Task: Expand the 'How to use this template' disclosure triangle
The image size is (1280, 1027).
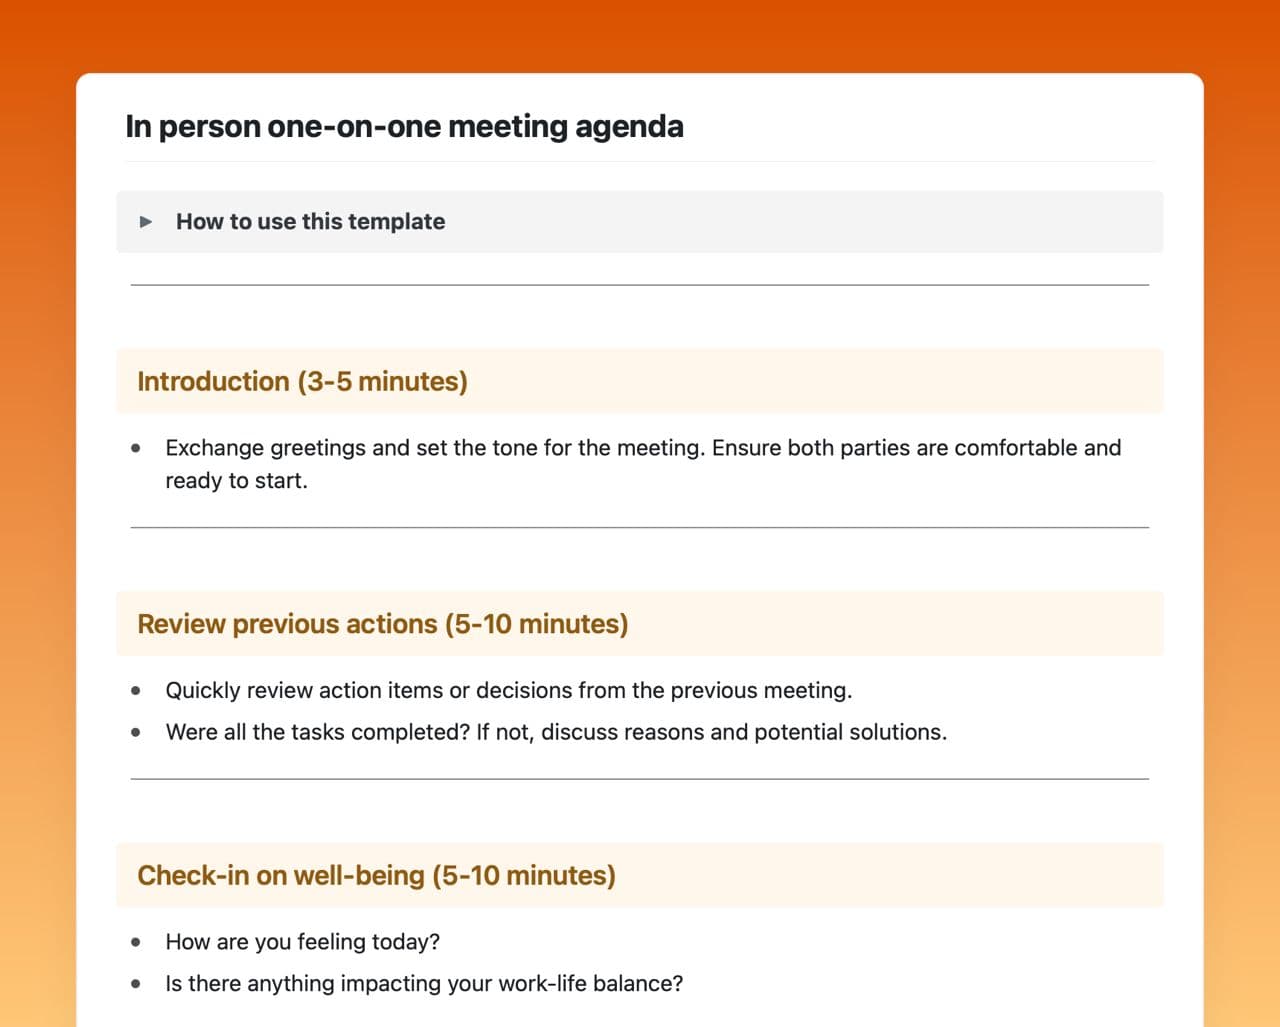Action: [146, 222]
